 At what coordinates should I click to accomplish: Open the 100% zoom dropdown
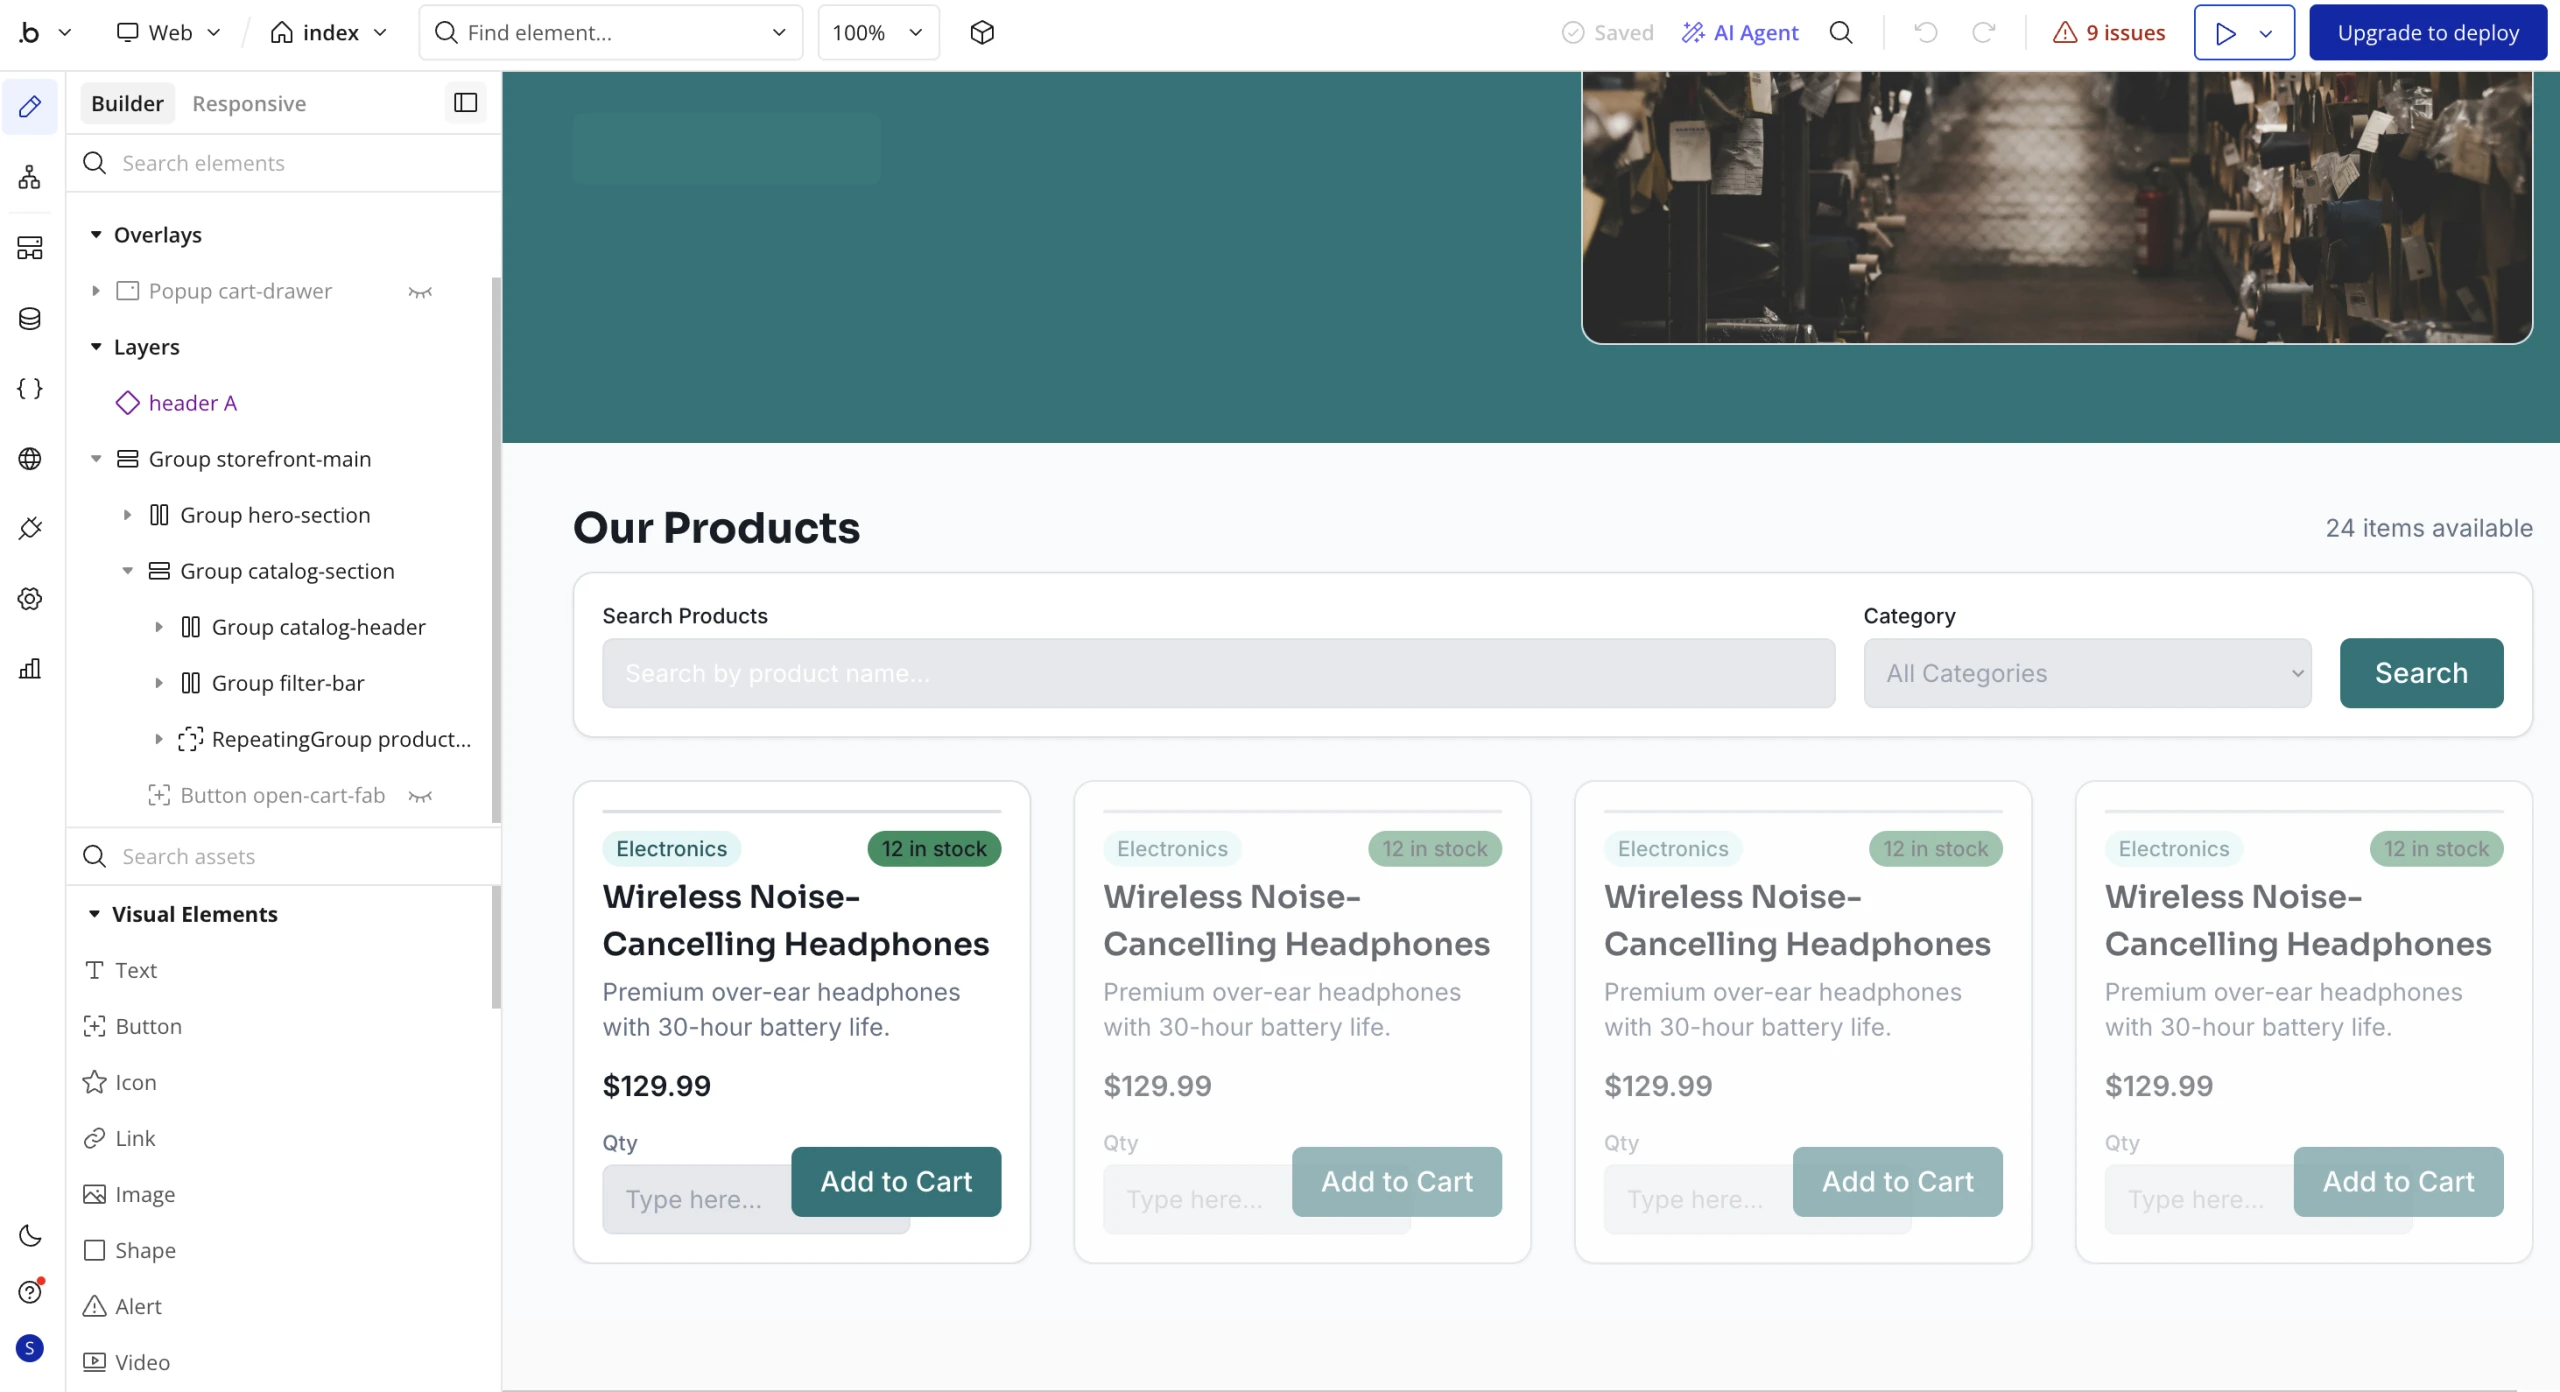878,33
